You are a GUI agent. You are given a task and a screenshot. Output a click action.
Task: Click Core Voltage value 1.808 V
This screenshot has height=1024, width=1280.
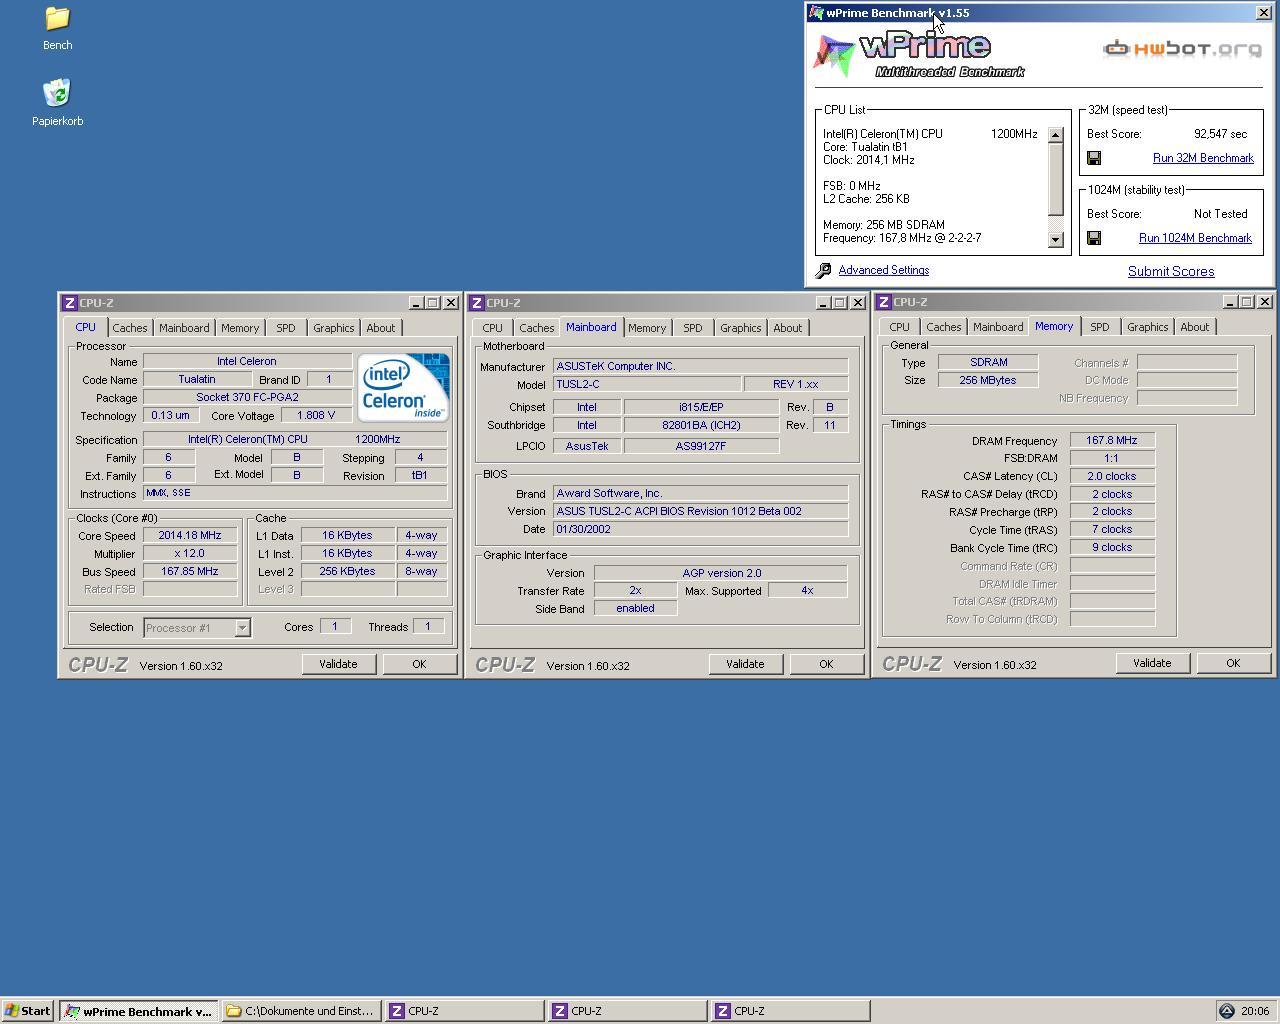316,415
